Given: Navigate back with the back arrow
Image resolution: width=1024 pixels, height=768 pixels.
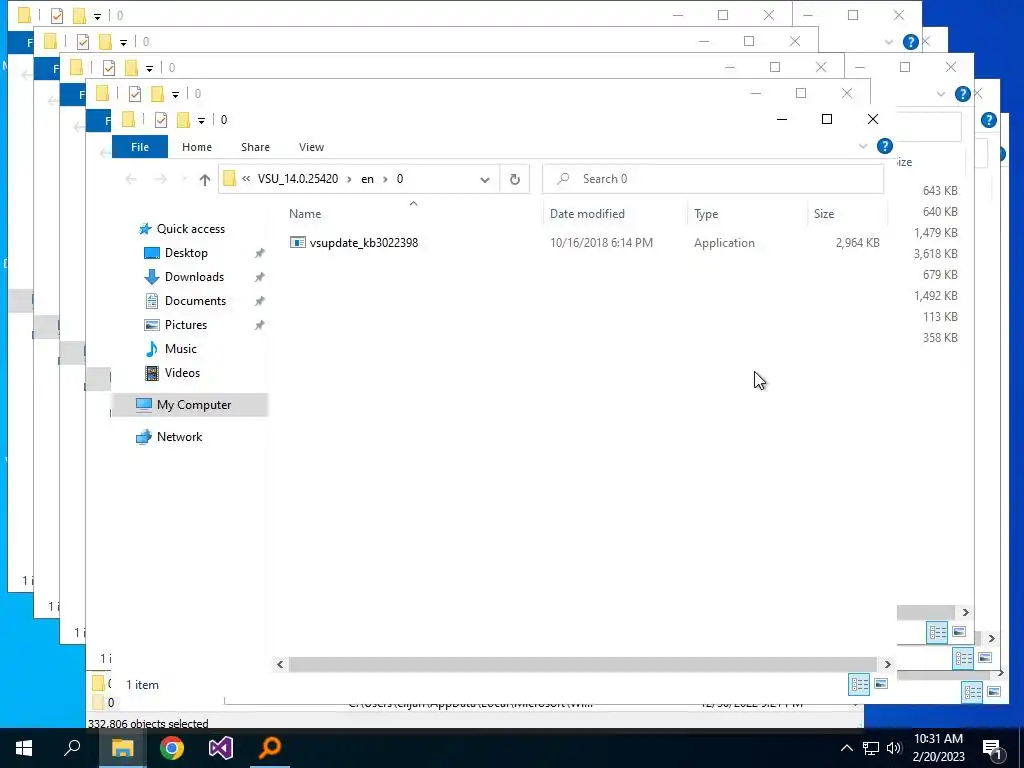Looking at the screenshot, I should click(x=131, y=179).
